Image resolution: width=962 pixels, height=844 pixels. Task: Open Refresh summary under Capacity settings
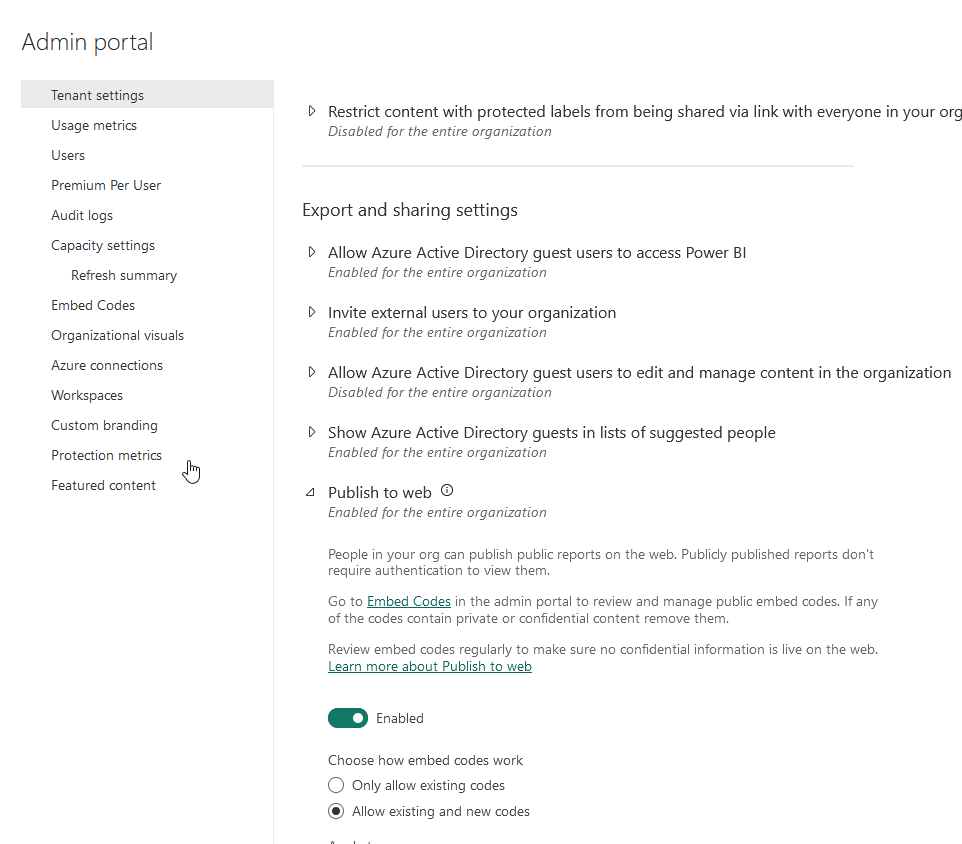124,275
